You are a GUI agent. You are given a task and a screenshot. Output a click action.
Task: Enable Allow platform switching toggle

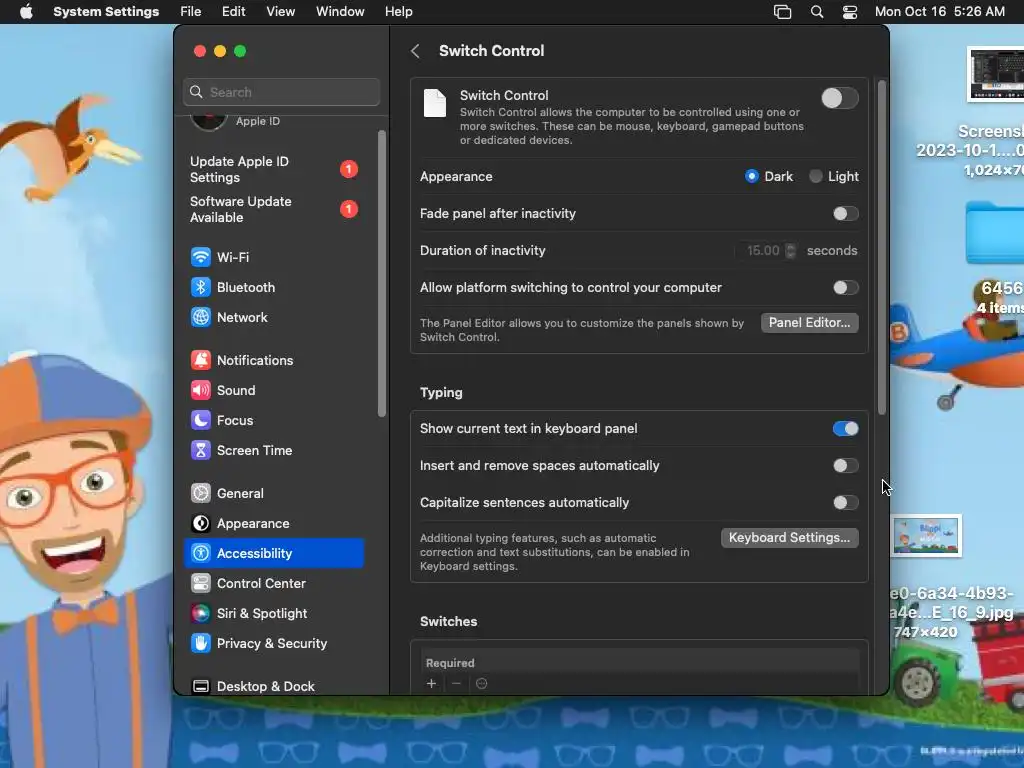[x=845, y=287]
